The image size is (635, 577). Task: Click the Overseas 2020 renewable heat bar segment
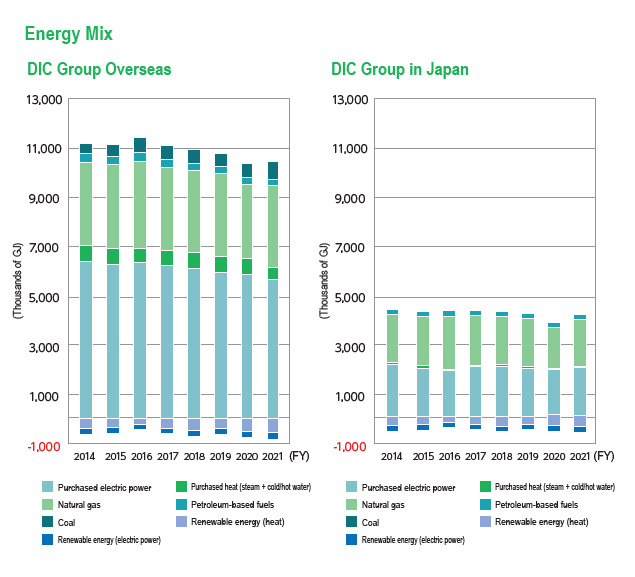pos(247,425)
